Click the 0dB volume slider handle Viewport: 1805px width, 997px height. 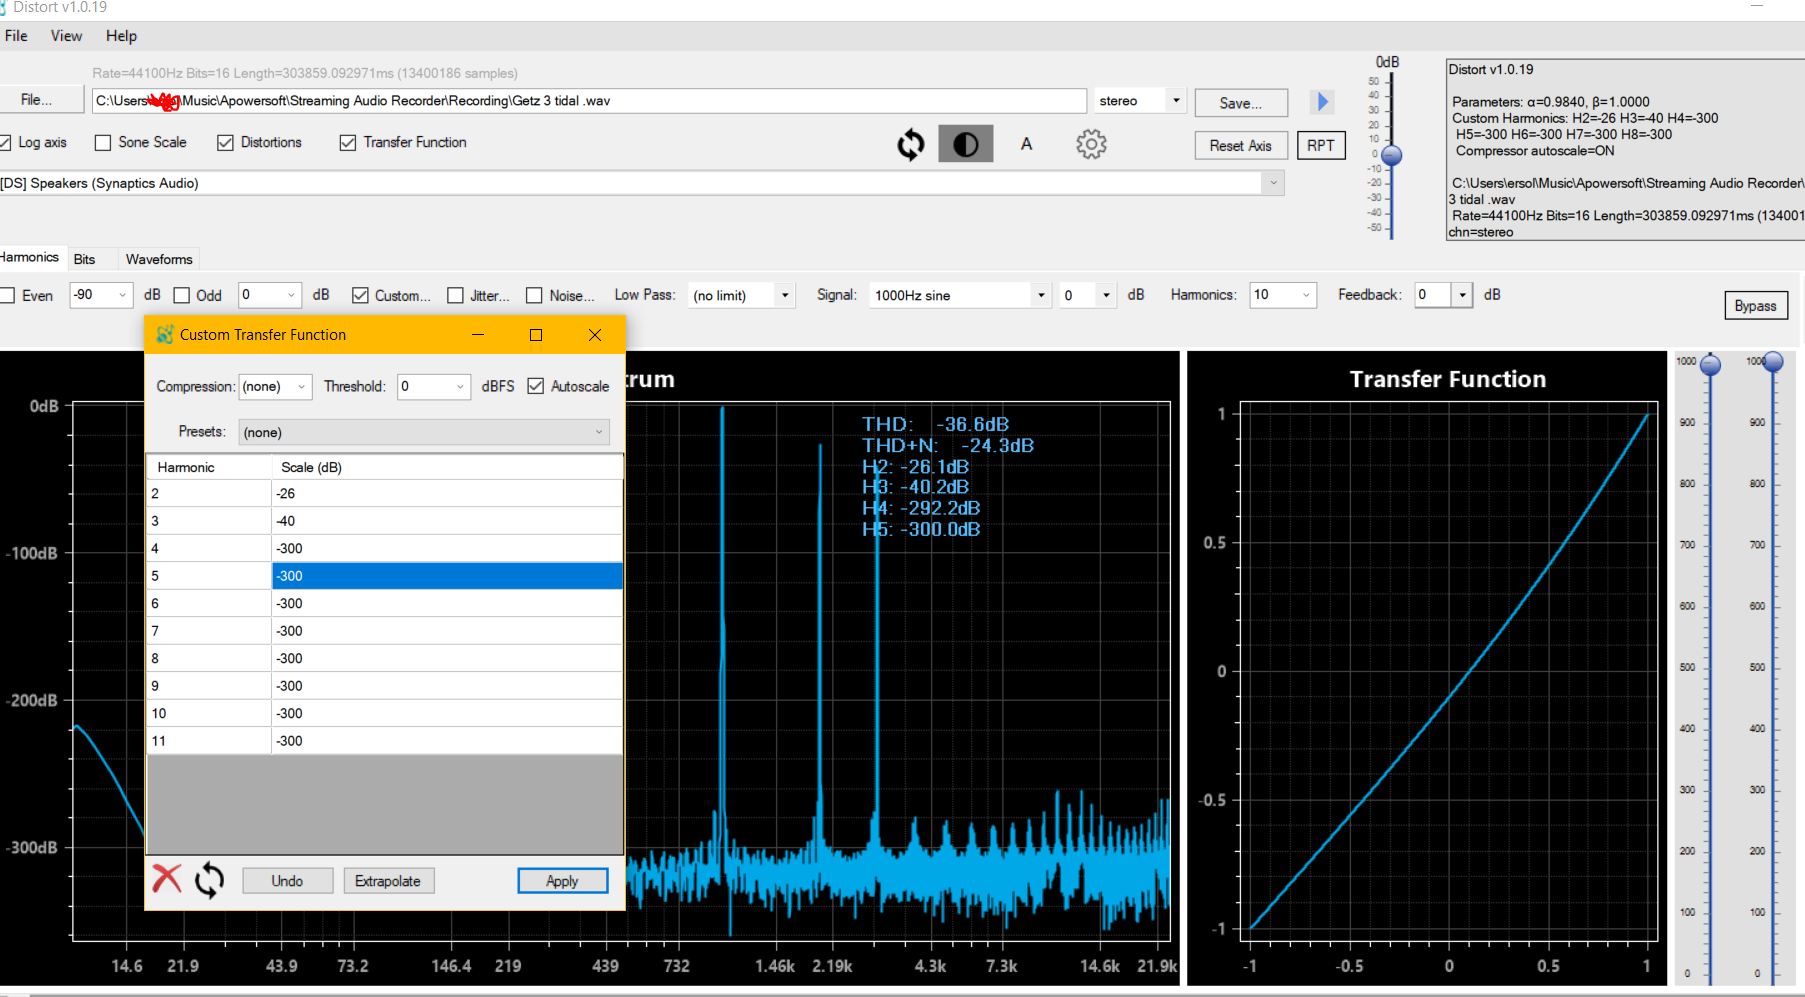click(x=1391, y=155)
